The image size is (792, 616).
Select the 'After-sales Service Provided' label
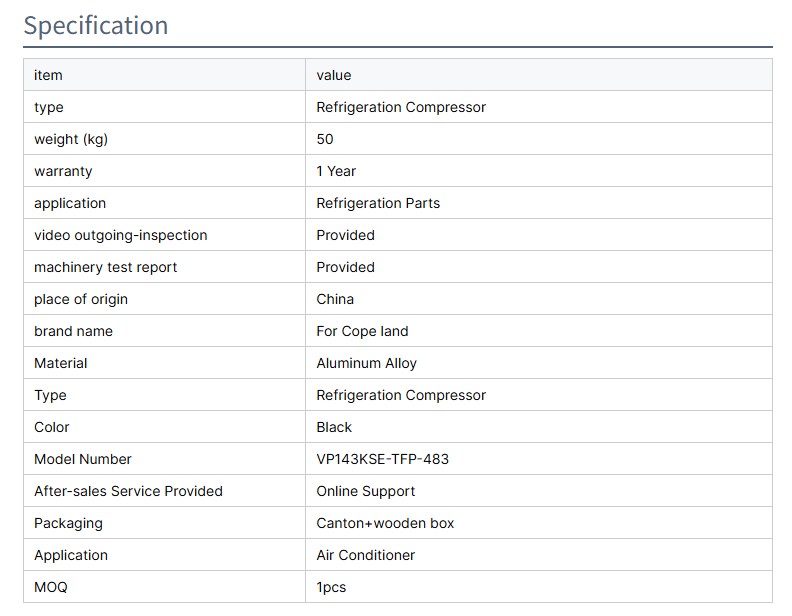(x=128, y=491)
